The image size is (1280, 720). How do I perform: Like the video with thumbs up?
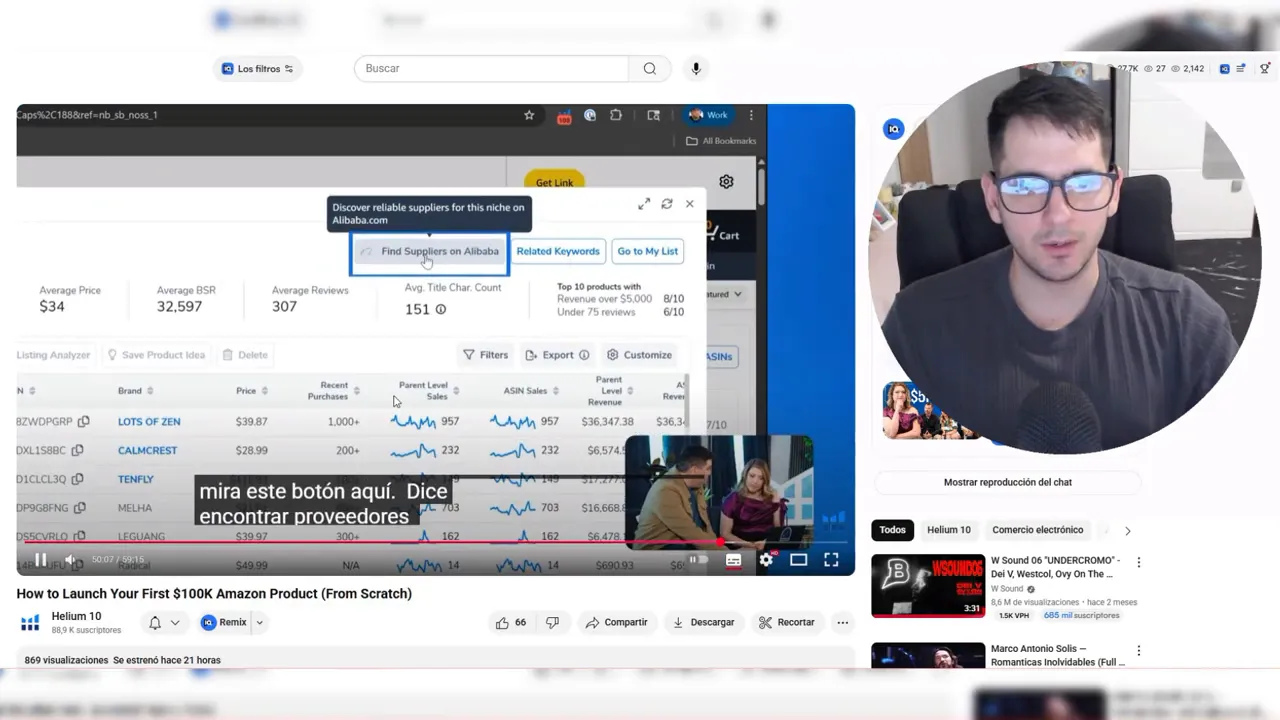pyautogui.click(x=510, y=622)
